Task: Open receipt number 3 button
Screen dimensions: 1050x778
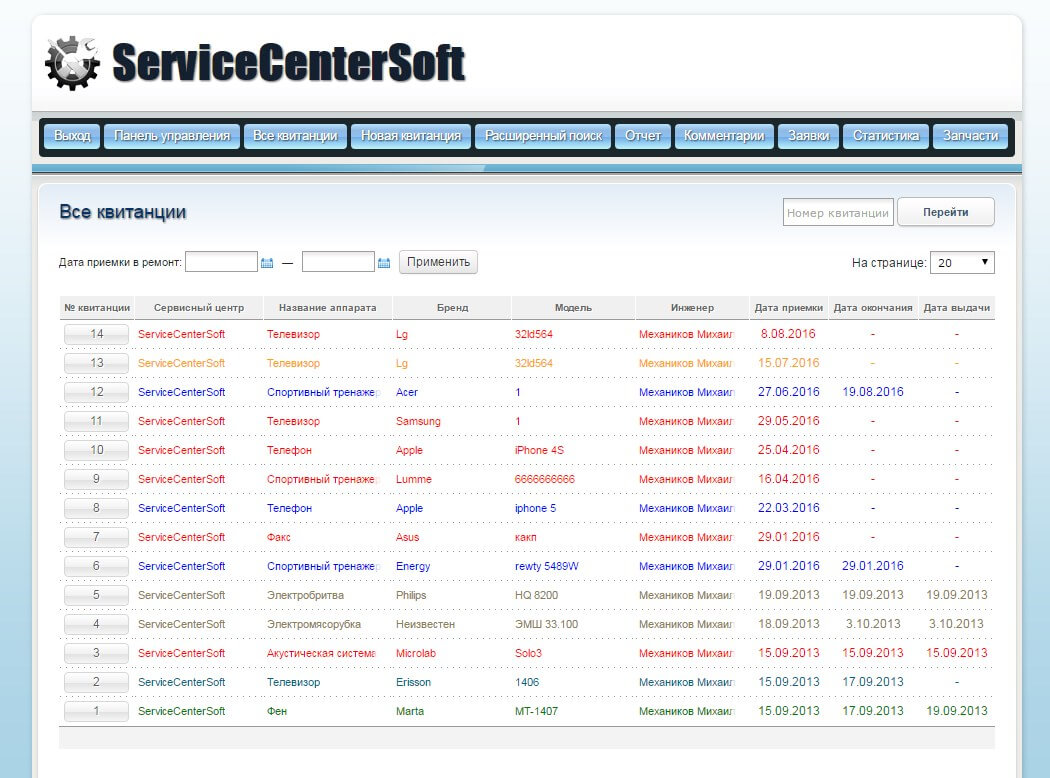Action: click(x=96, y=653)
